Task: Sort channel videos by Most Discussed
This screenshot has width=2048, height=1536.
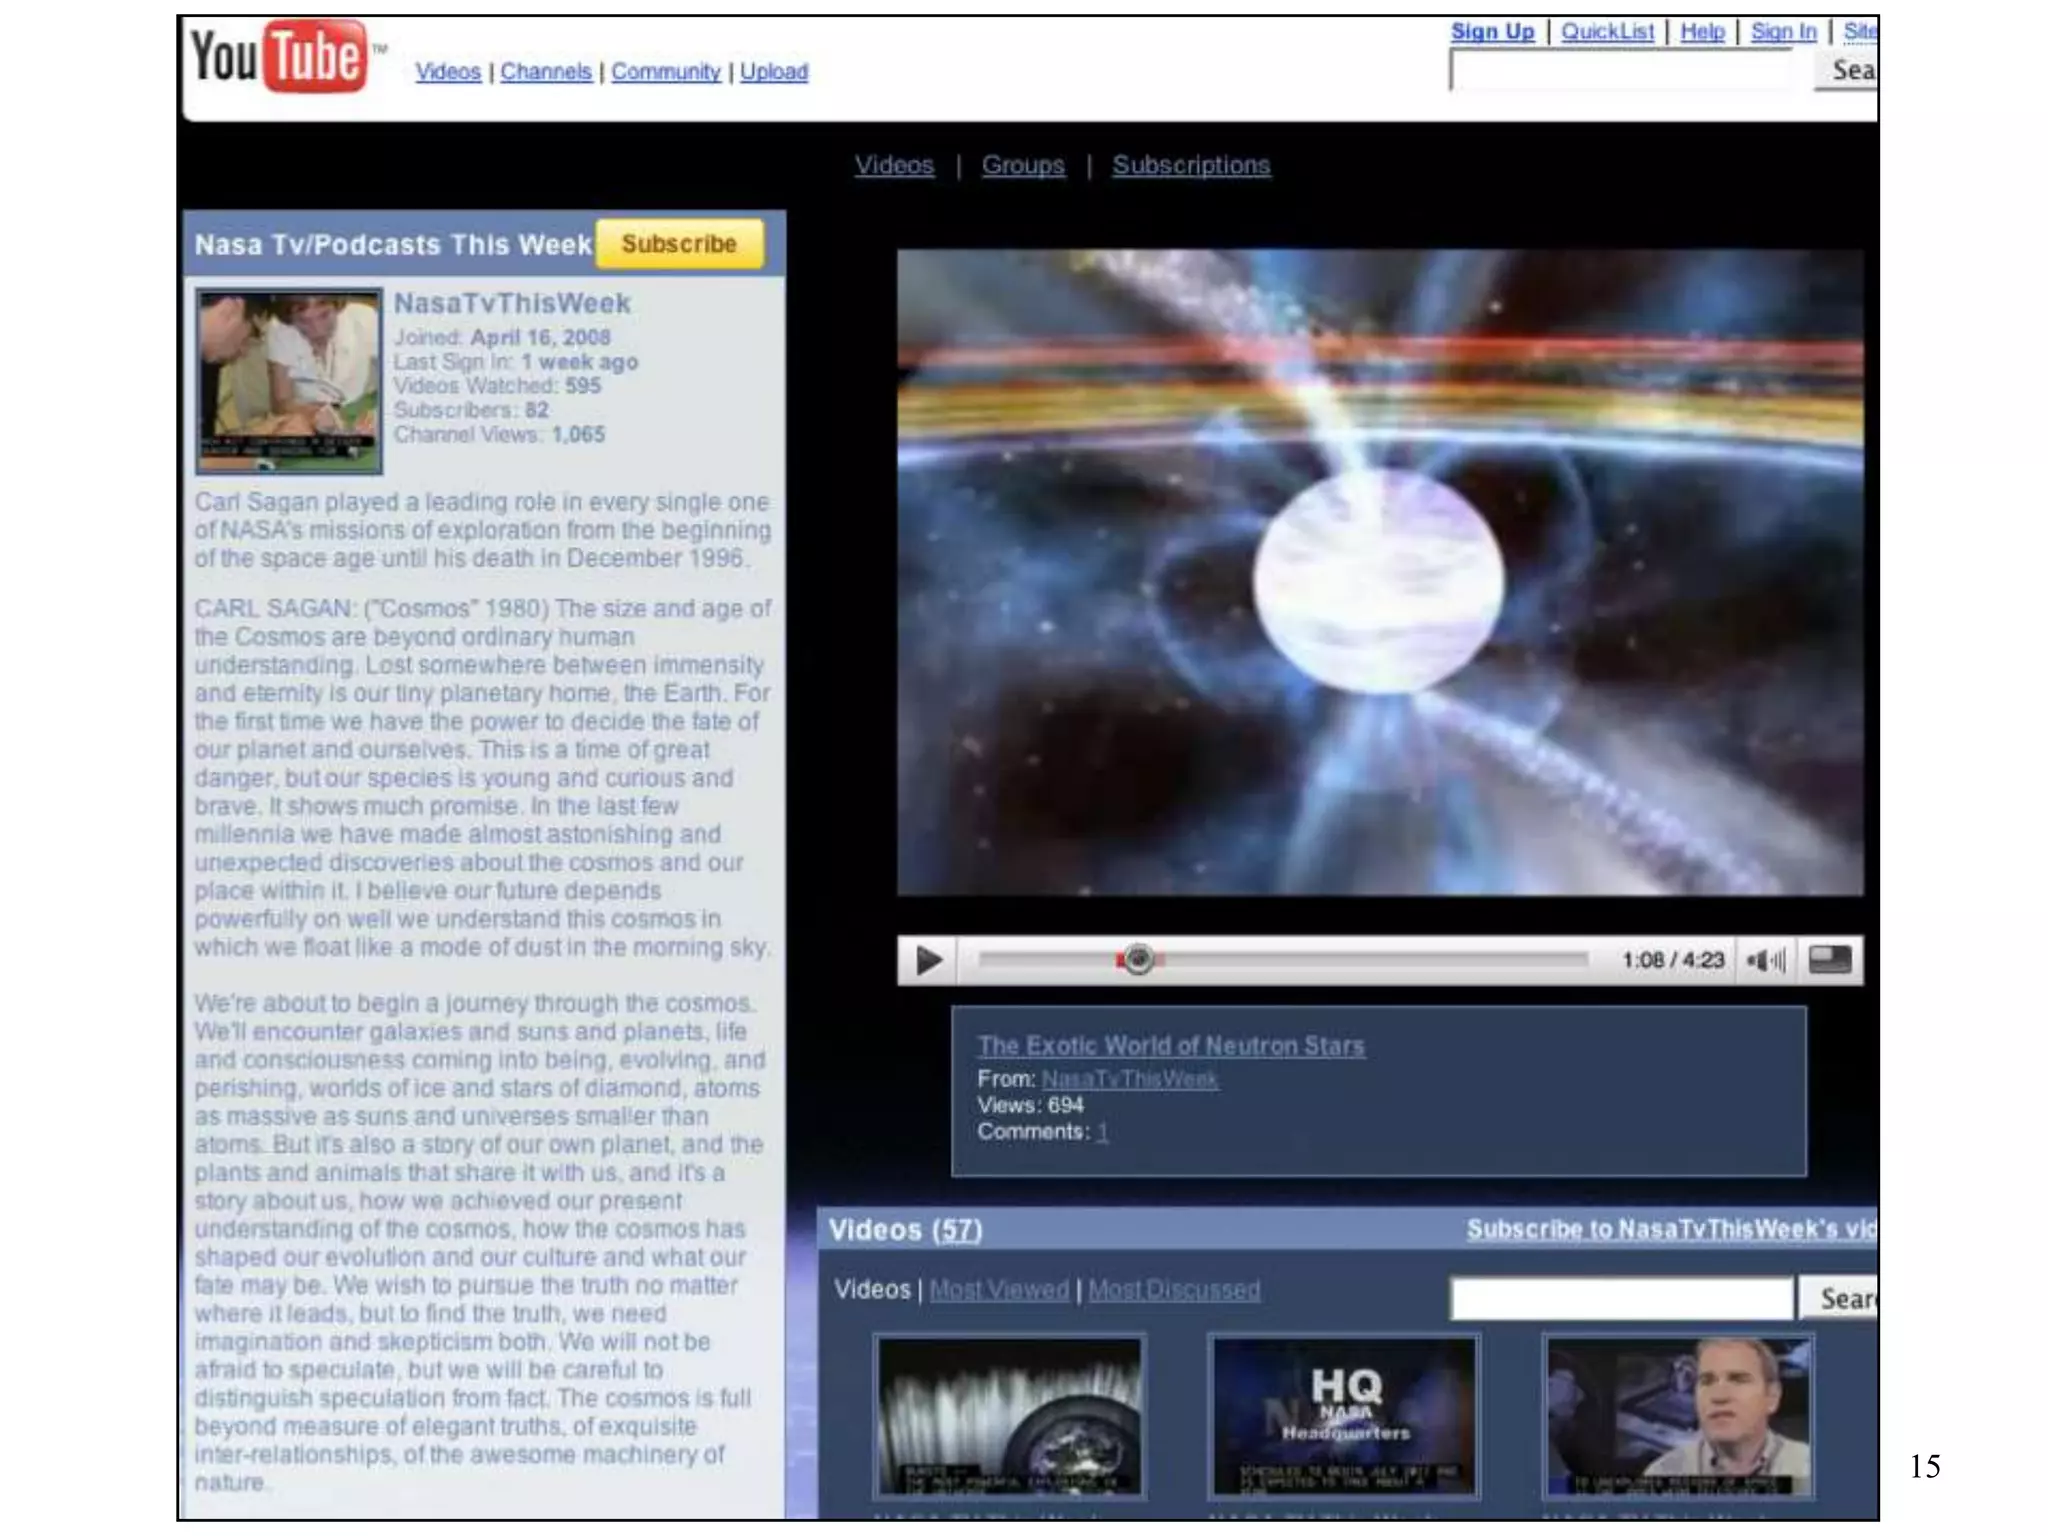Action: [1174, 1290]
